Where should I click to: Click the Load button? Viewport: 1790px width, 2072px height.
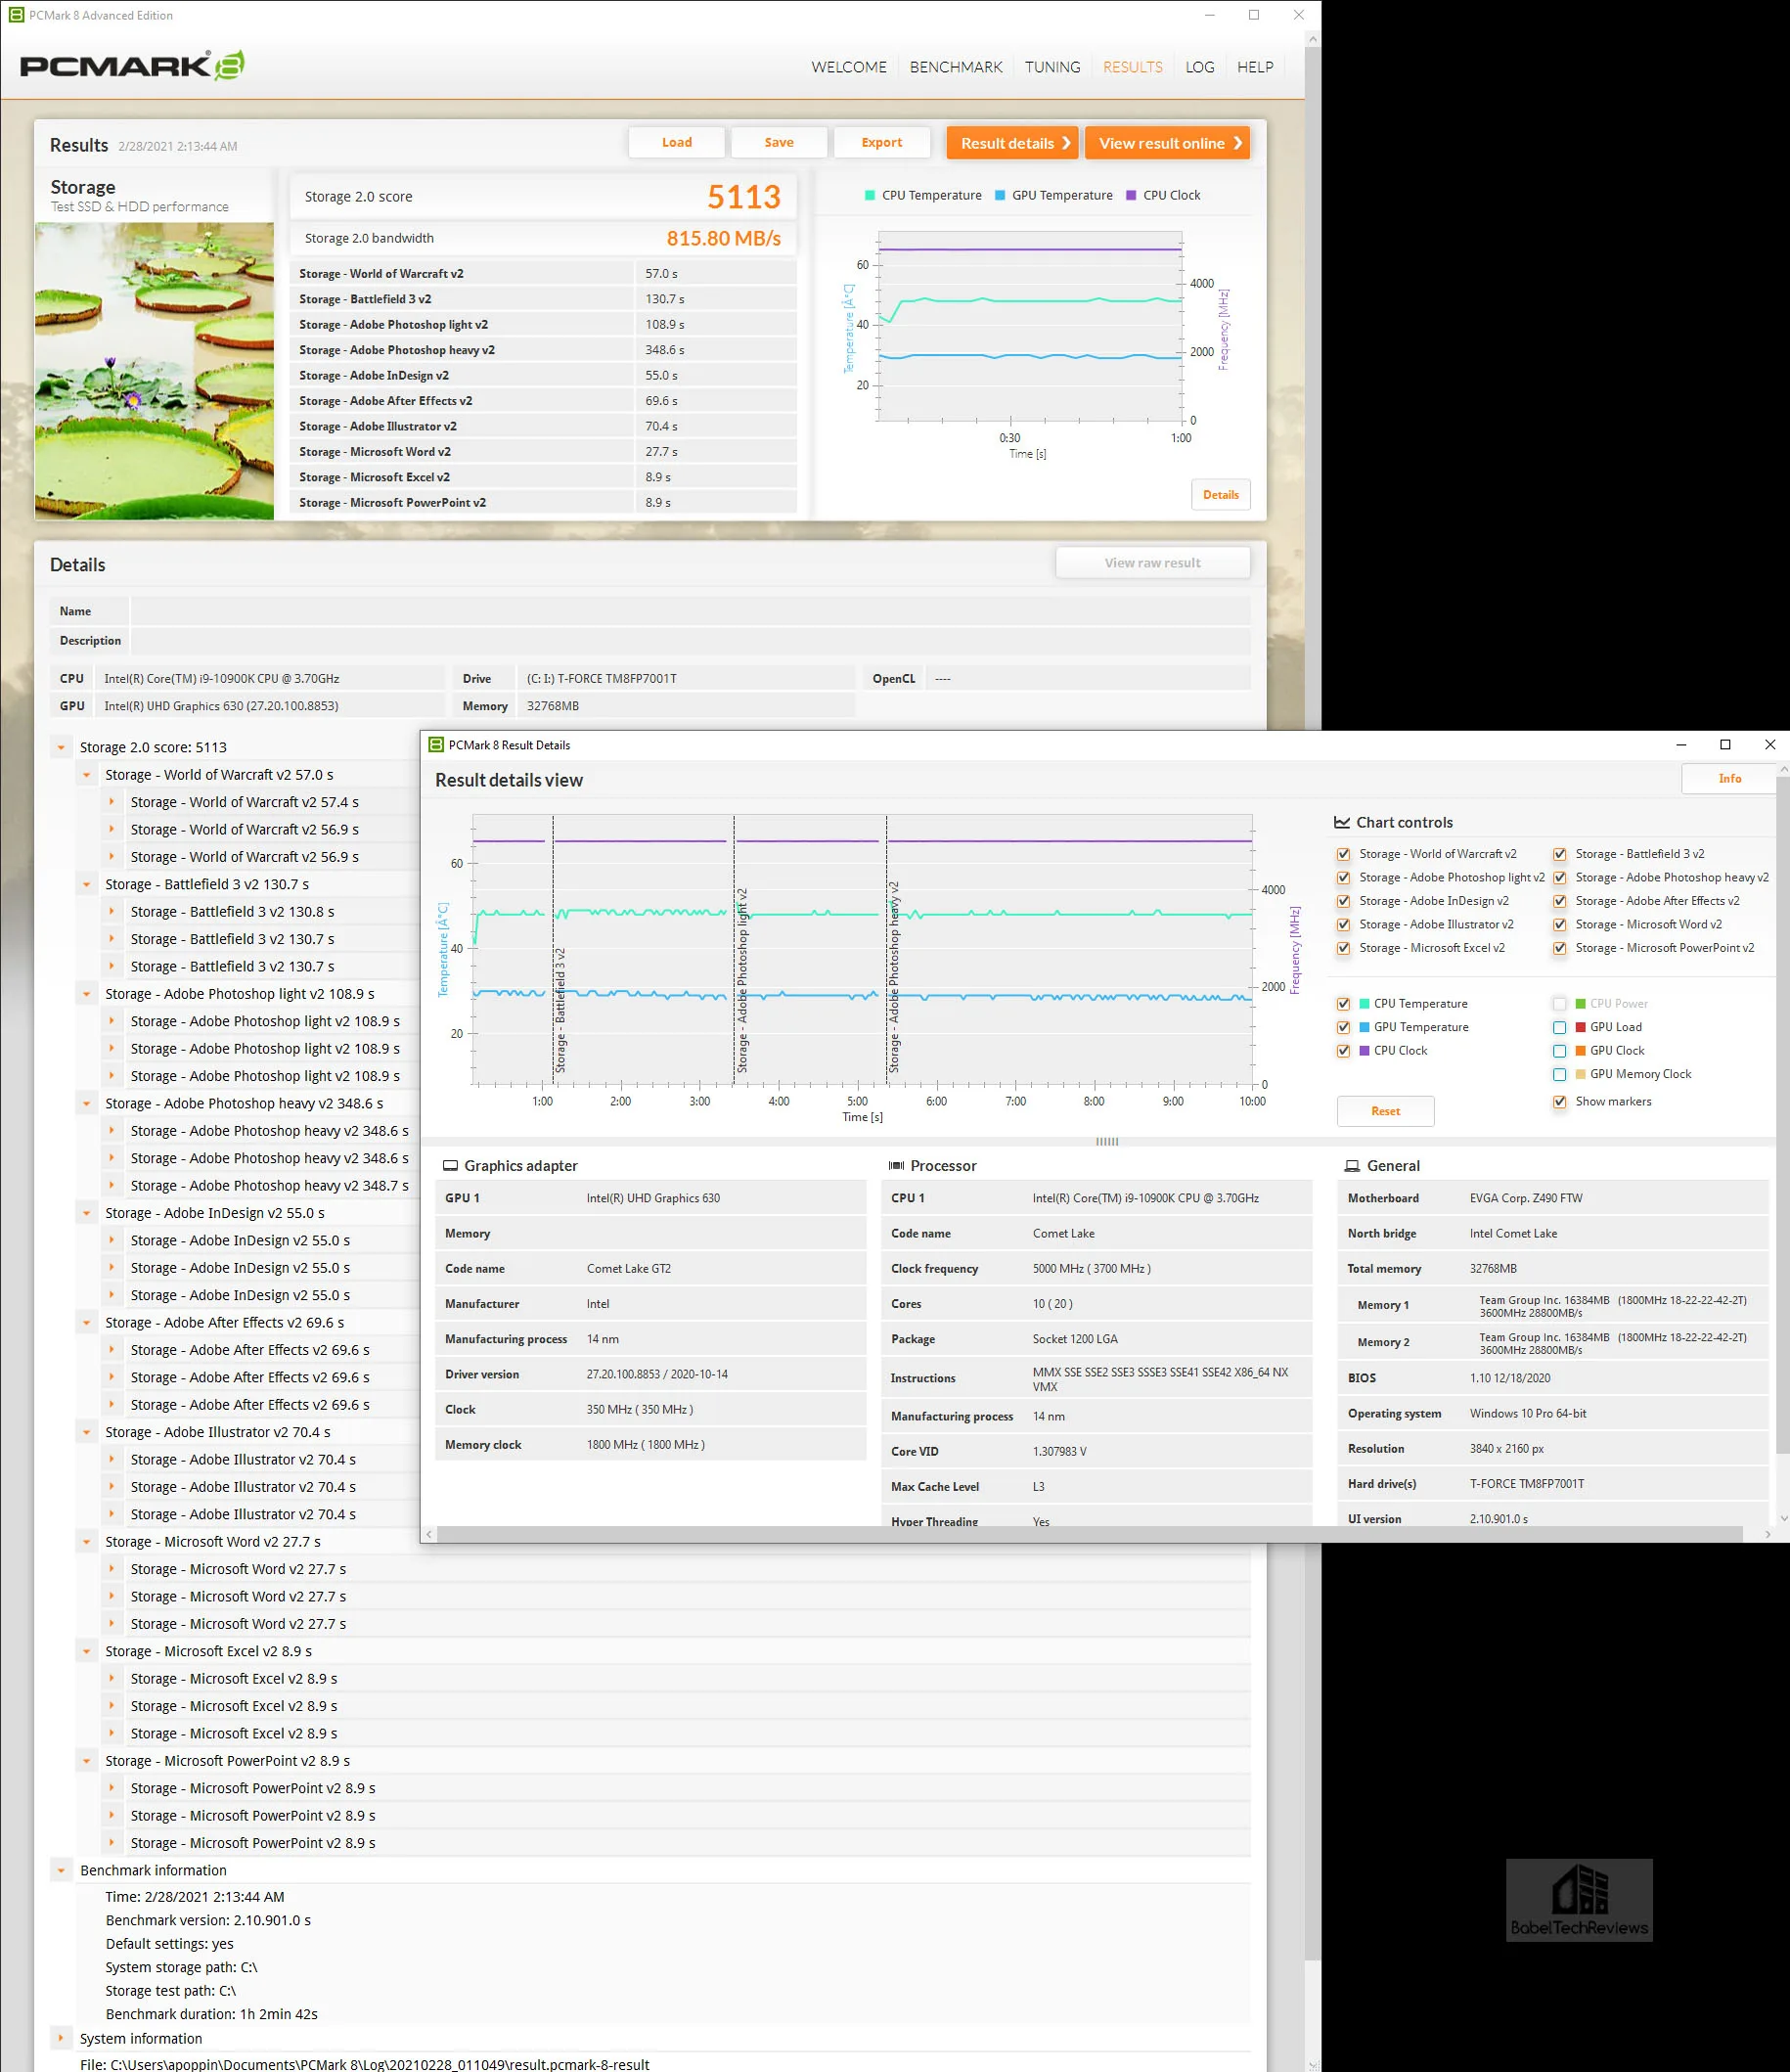coord(677,142)
